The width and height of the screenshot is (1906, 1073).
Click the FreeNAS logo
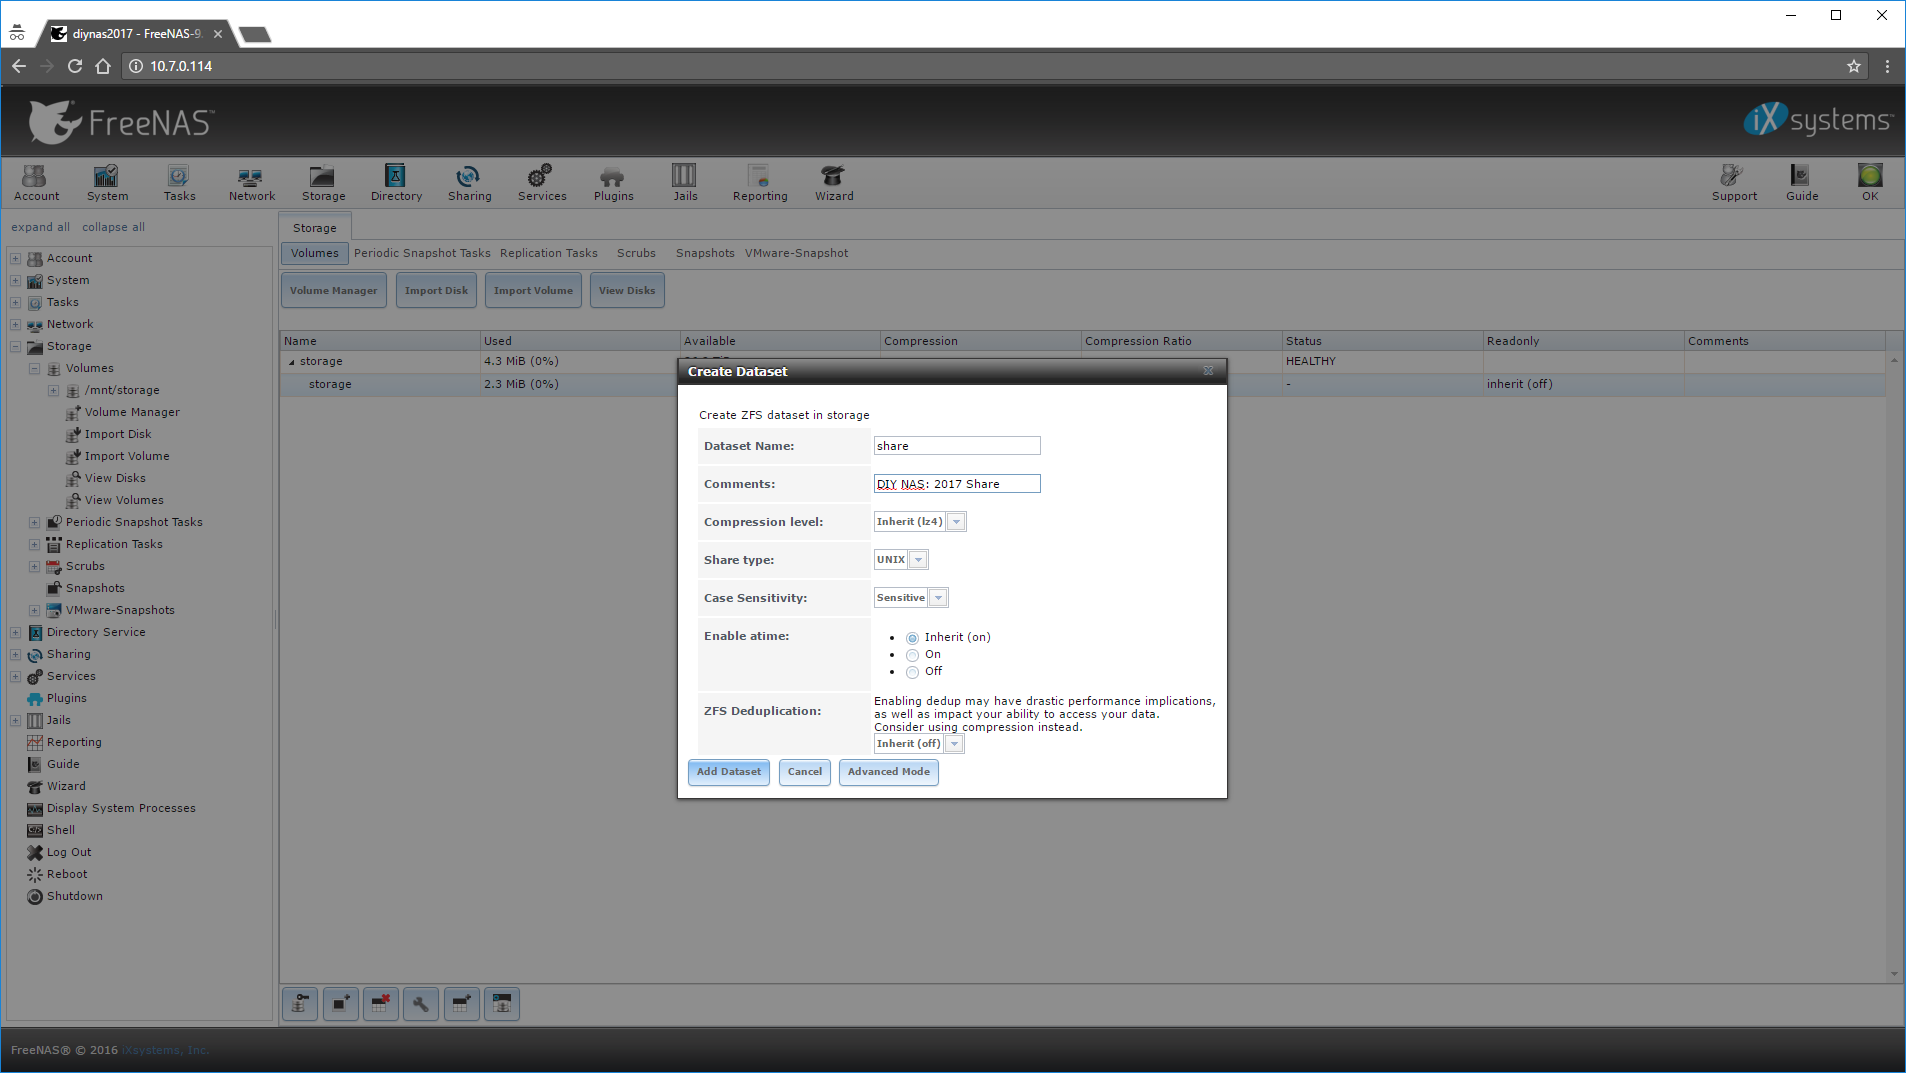pos(121,122)
